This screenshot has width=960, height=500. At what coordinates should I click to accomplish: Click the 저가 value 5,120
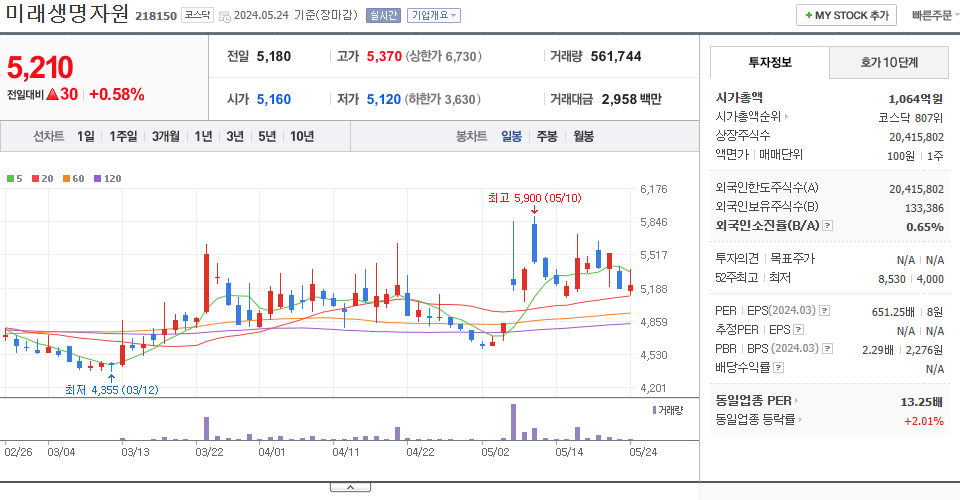[383, 99]
